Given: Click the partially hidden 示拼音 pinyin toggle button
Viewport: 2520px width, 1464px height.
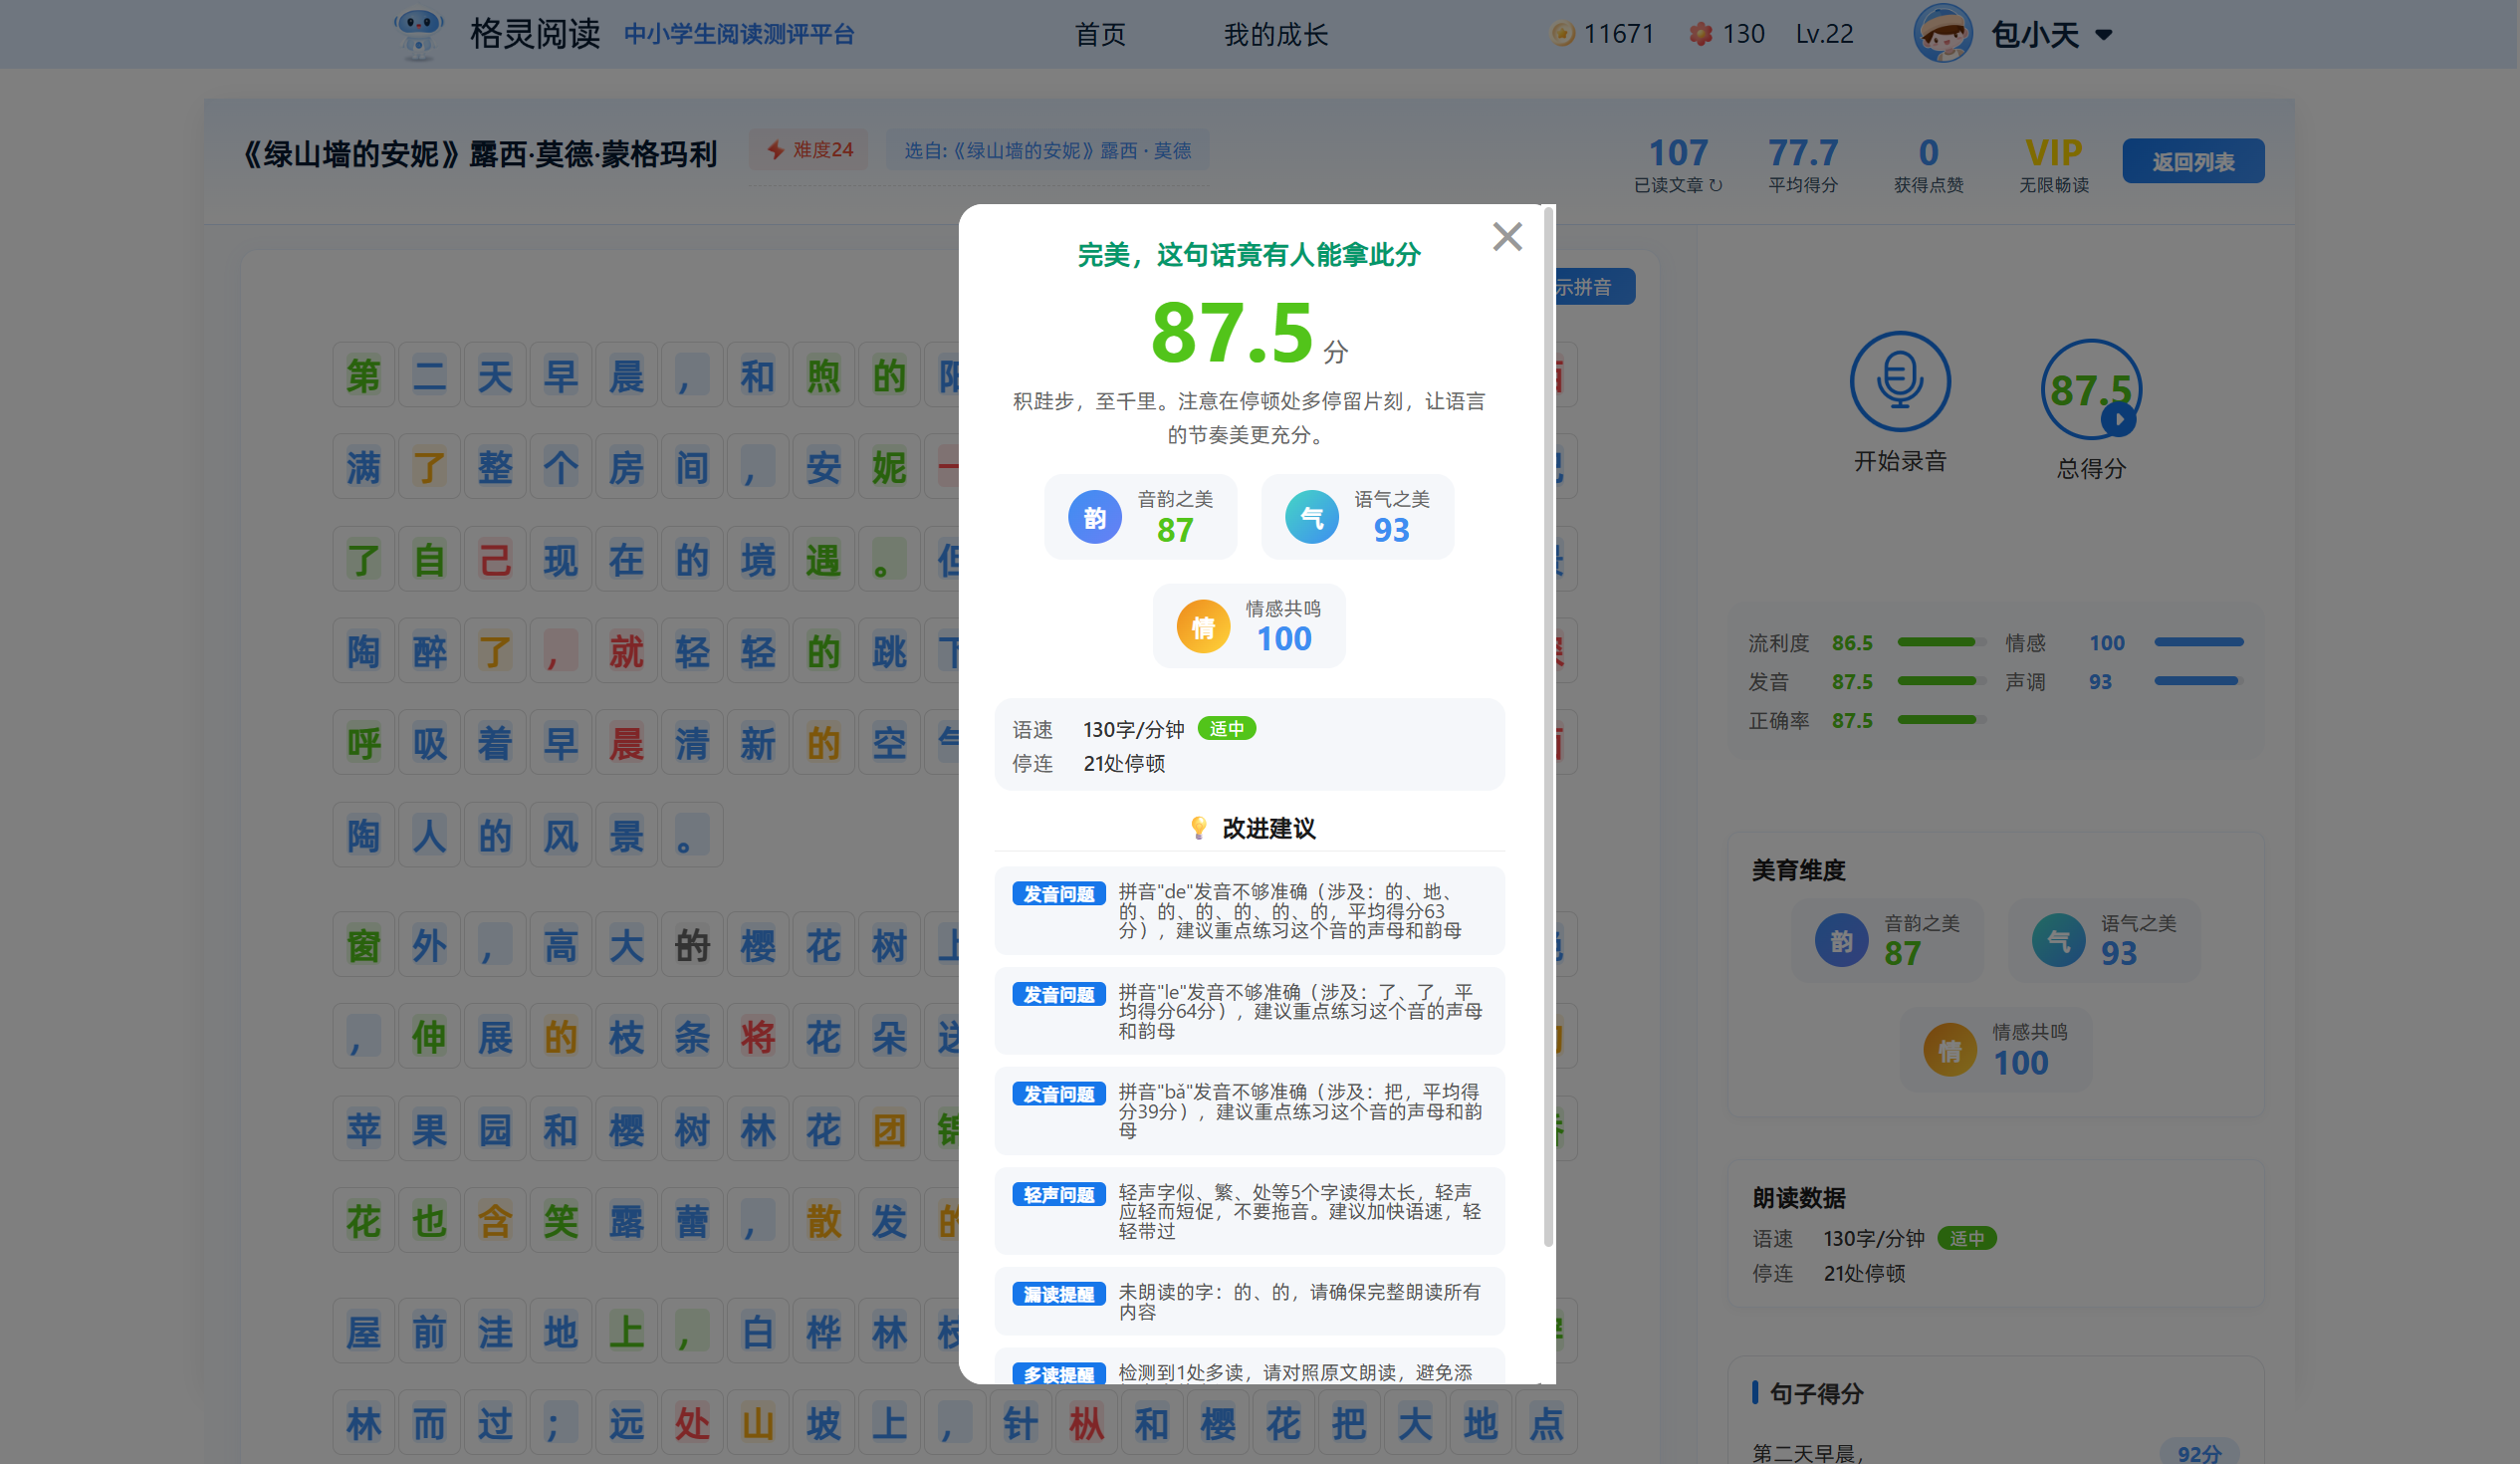Looking at the screenshot, I should click(x=1594, y=287).
